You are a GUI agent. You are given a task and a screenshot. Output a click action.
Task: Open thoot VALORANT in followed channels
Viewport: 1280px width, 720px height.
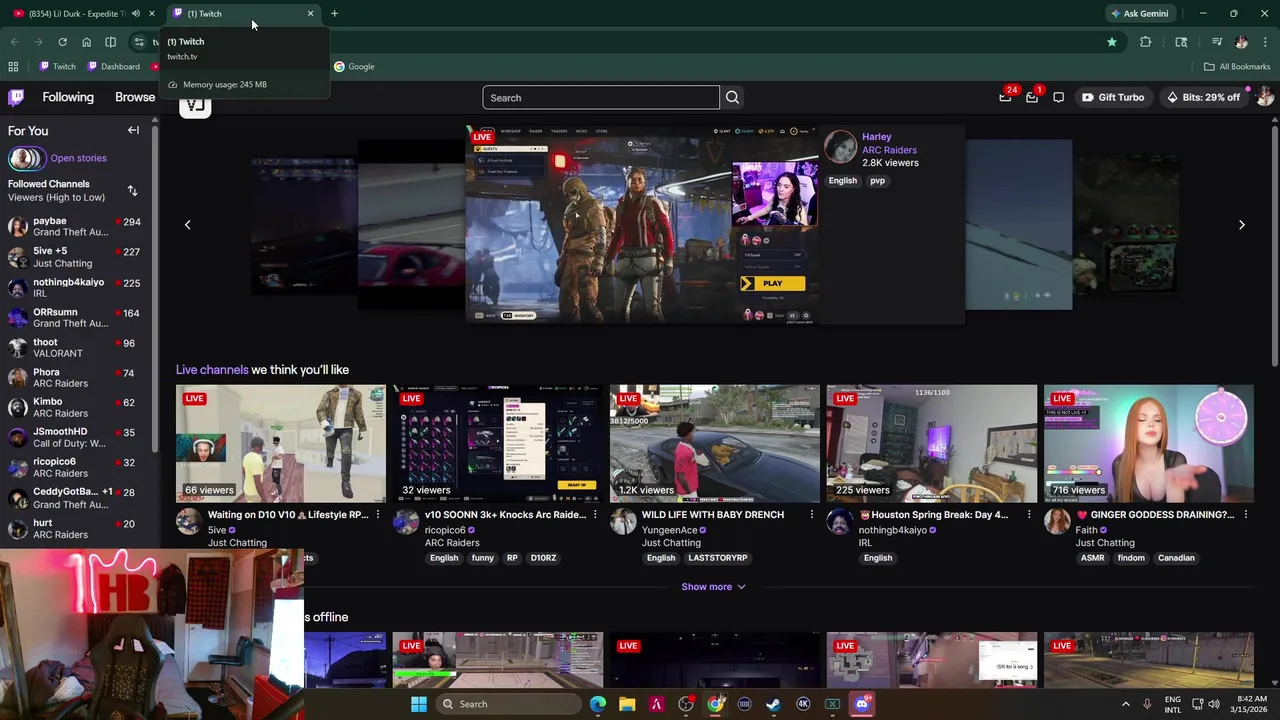tap(75, 348)
